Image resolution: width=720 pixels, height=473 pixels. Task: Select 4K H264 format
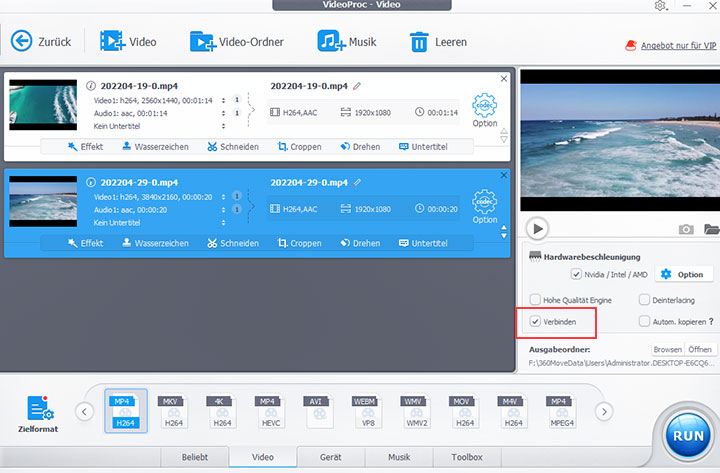point(222,411)
